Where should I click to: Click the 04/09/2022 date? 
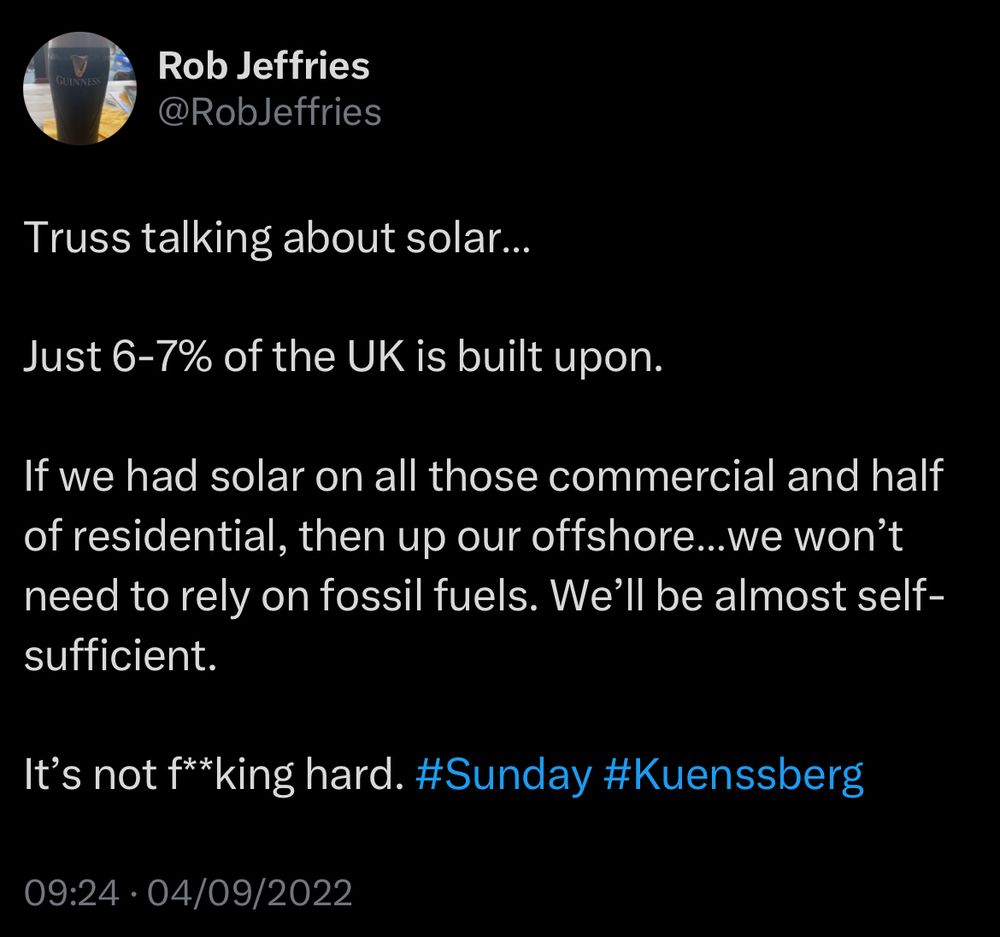[x=249, y=892]
